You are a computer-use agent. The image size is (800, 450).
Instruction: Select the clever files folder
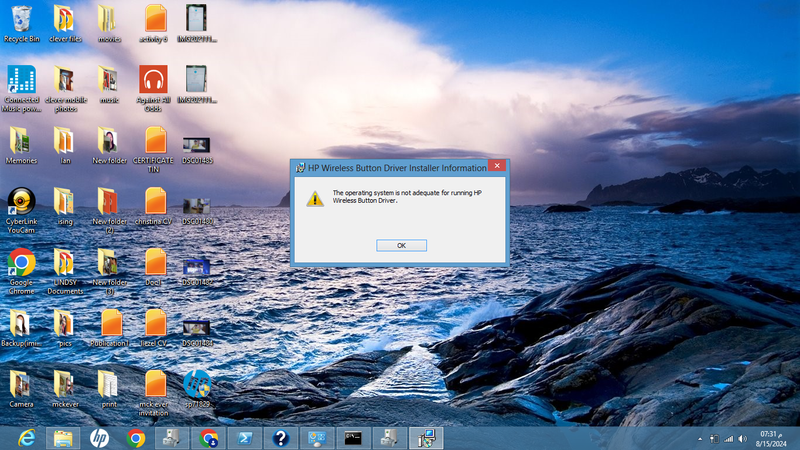[65, 23]
